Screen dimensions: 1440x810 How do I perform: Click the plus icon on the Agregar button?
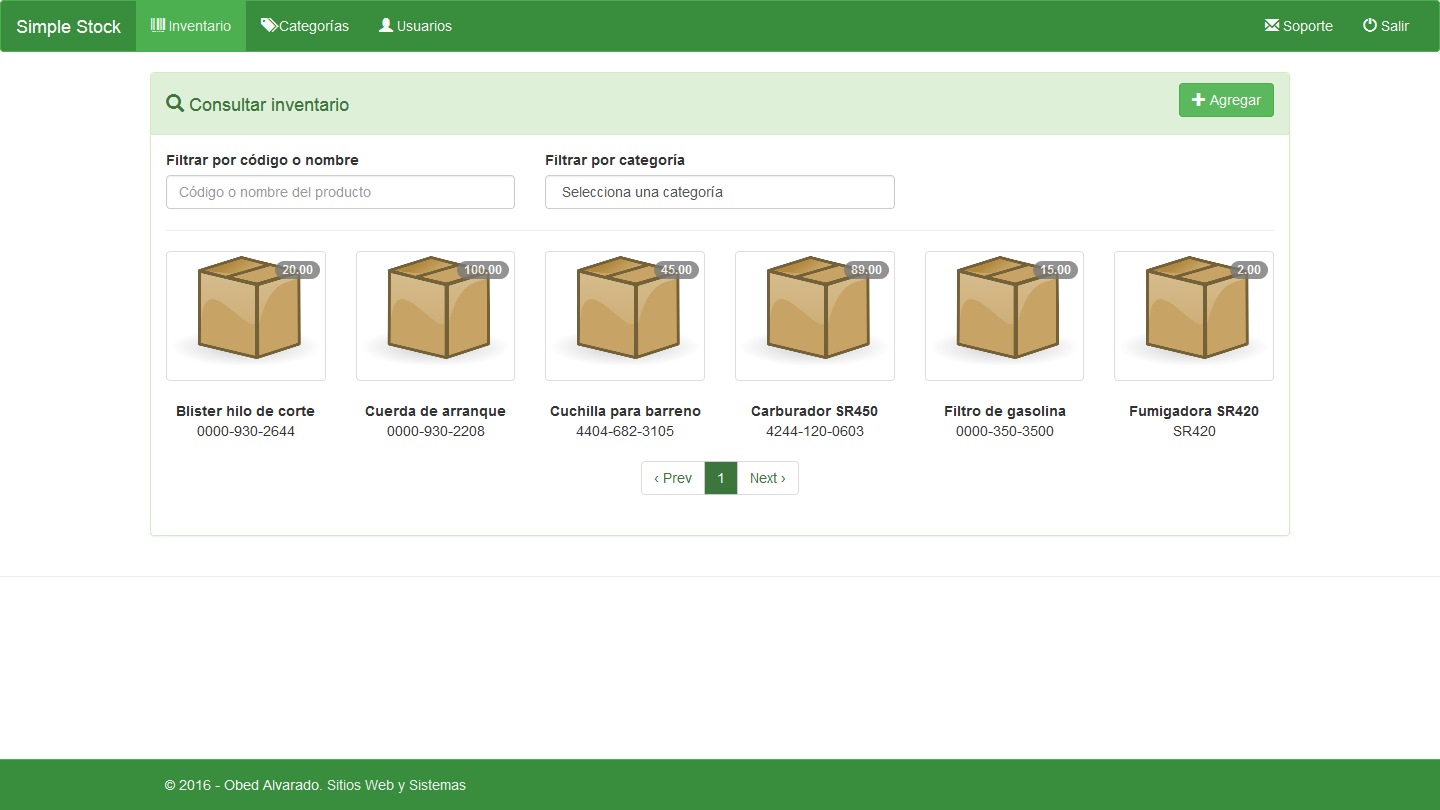(1199, 99)
